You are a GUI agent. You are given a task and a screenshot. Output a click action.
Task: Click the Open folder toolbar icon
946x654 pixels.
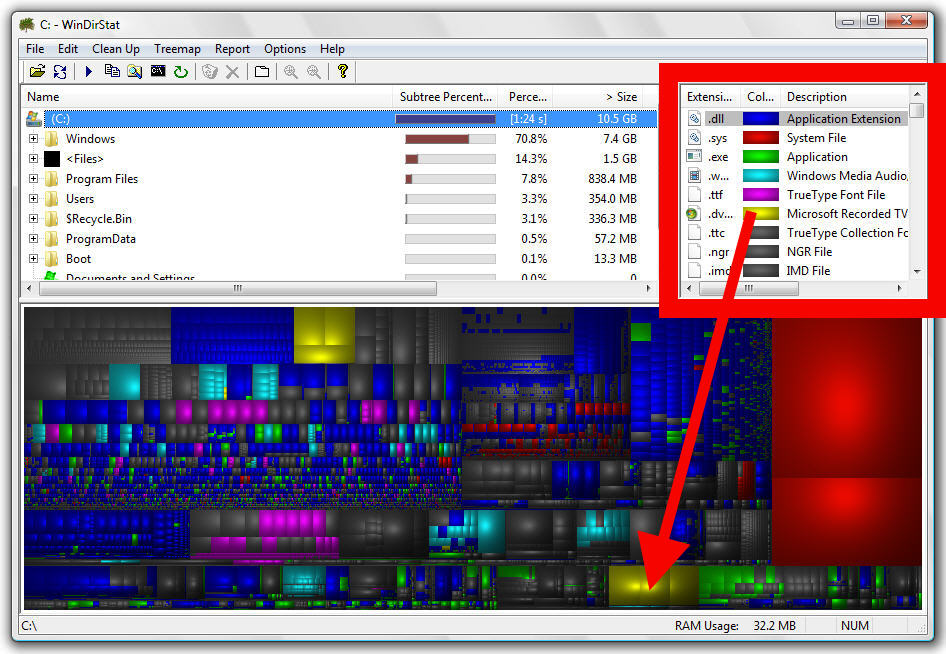[x=37, y=71]
